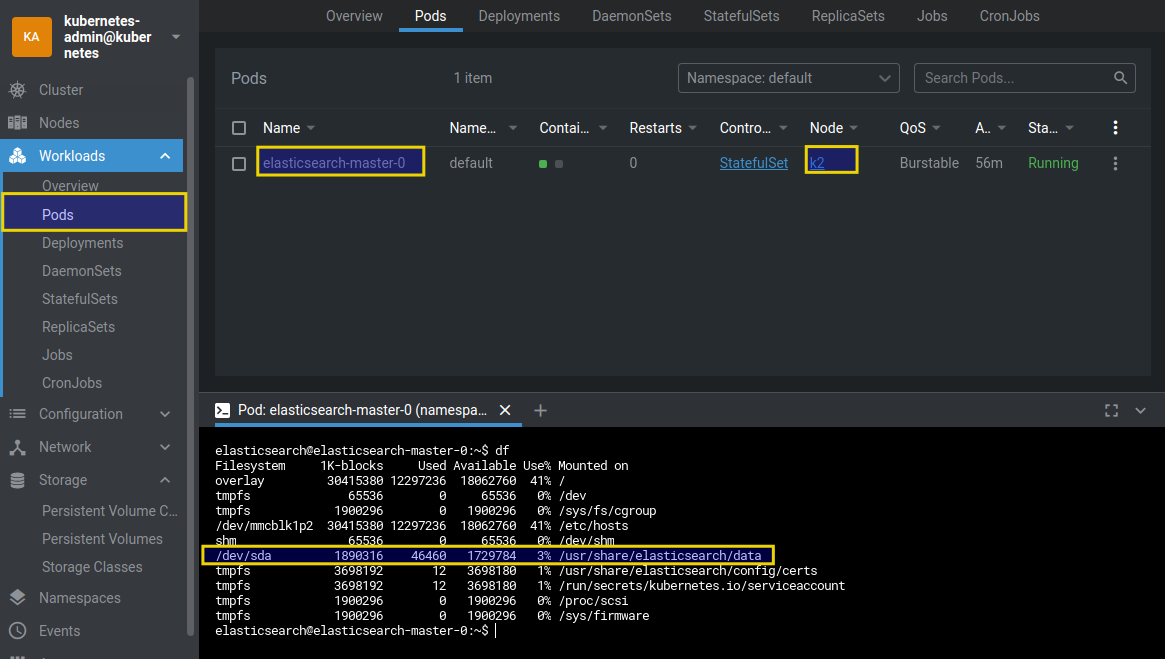Sort by the Containers column header
This screenshot has width=1165, height=659.
[564, 128]
